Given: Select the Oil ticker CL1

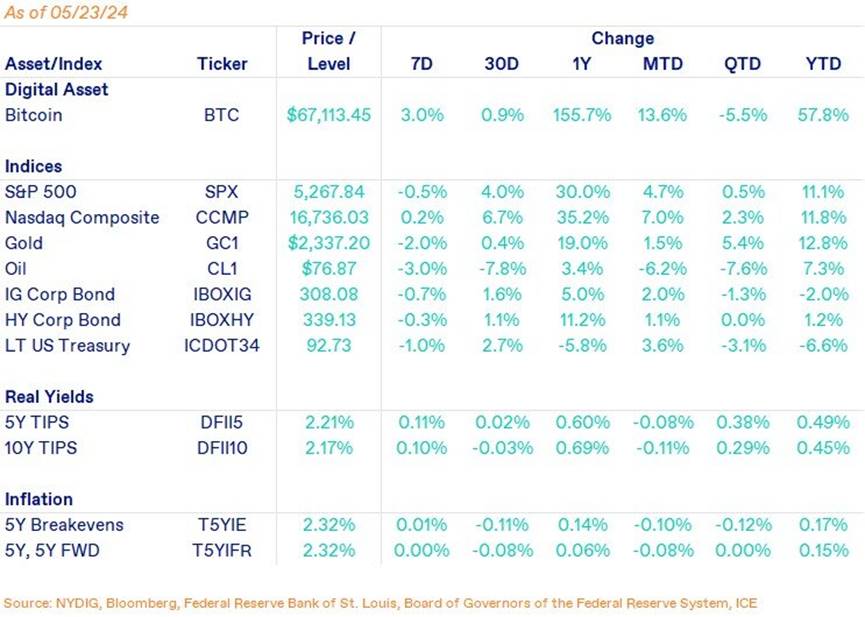Looking at the screenshot, I should pyautogui.click(x=221, y=269).
